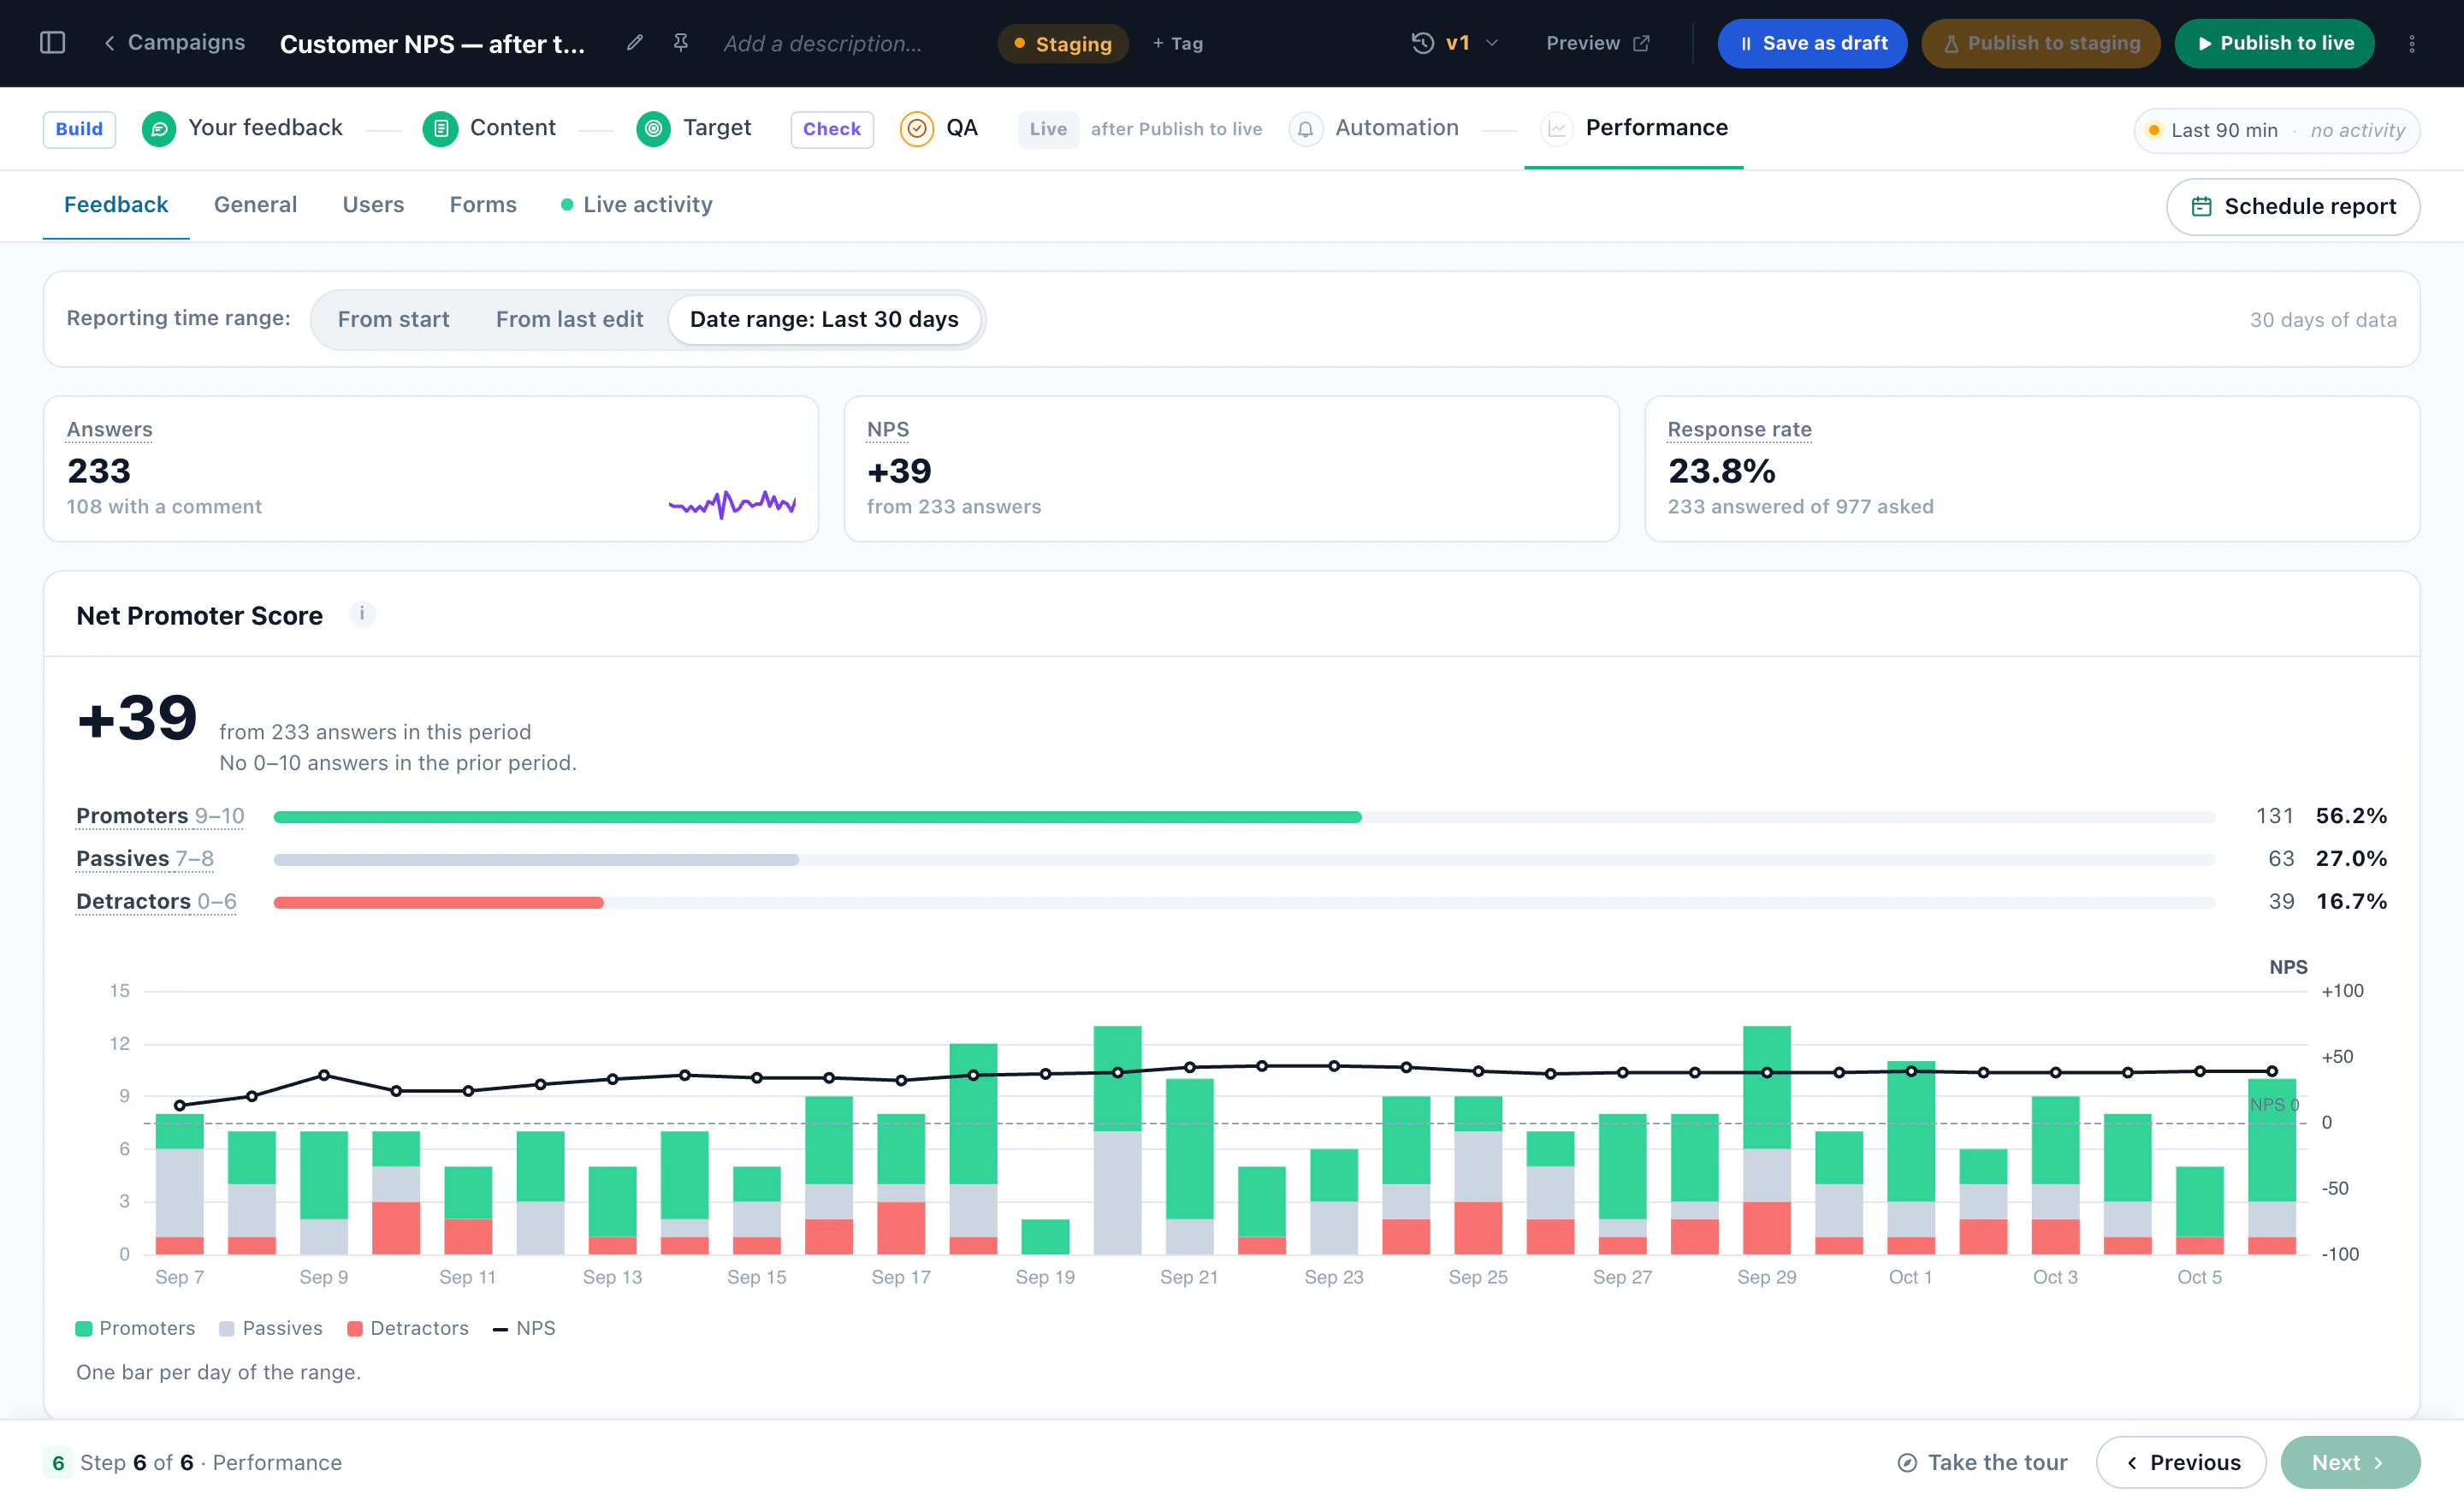2464x1506 pixels.
Task: Expand the v1 version dropdown
Action: 1472,43
